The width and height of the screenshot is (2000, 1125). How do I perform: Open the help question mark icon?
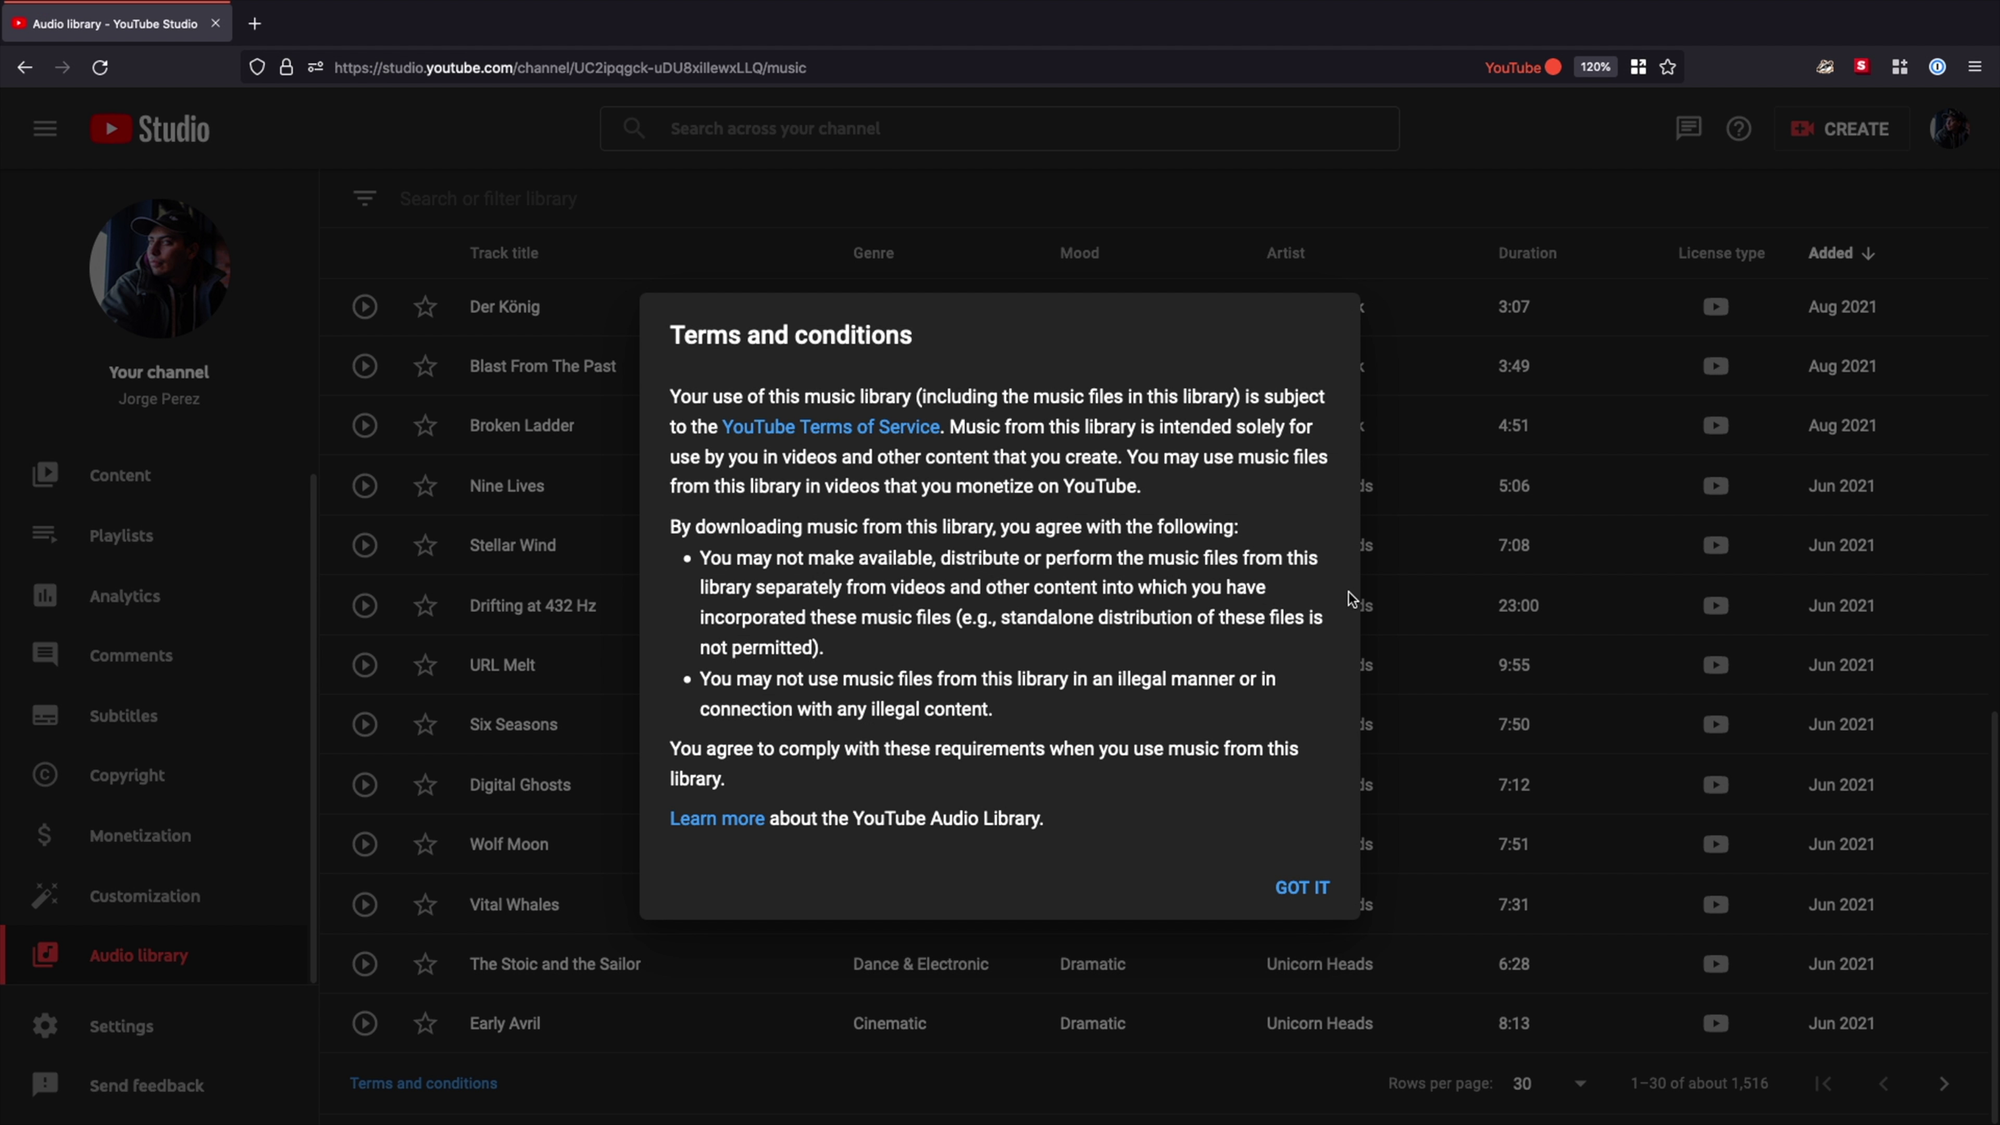1739,129
